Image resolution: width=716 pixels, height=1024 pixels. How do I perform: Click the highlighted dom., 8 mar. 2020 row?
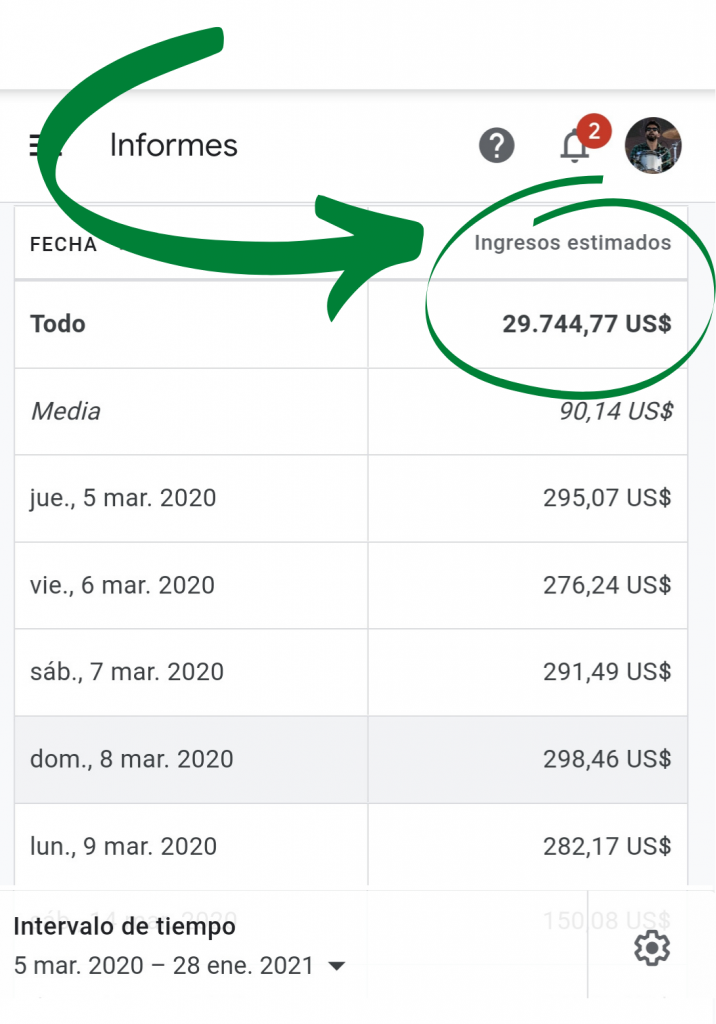click(351, 760)
